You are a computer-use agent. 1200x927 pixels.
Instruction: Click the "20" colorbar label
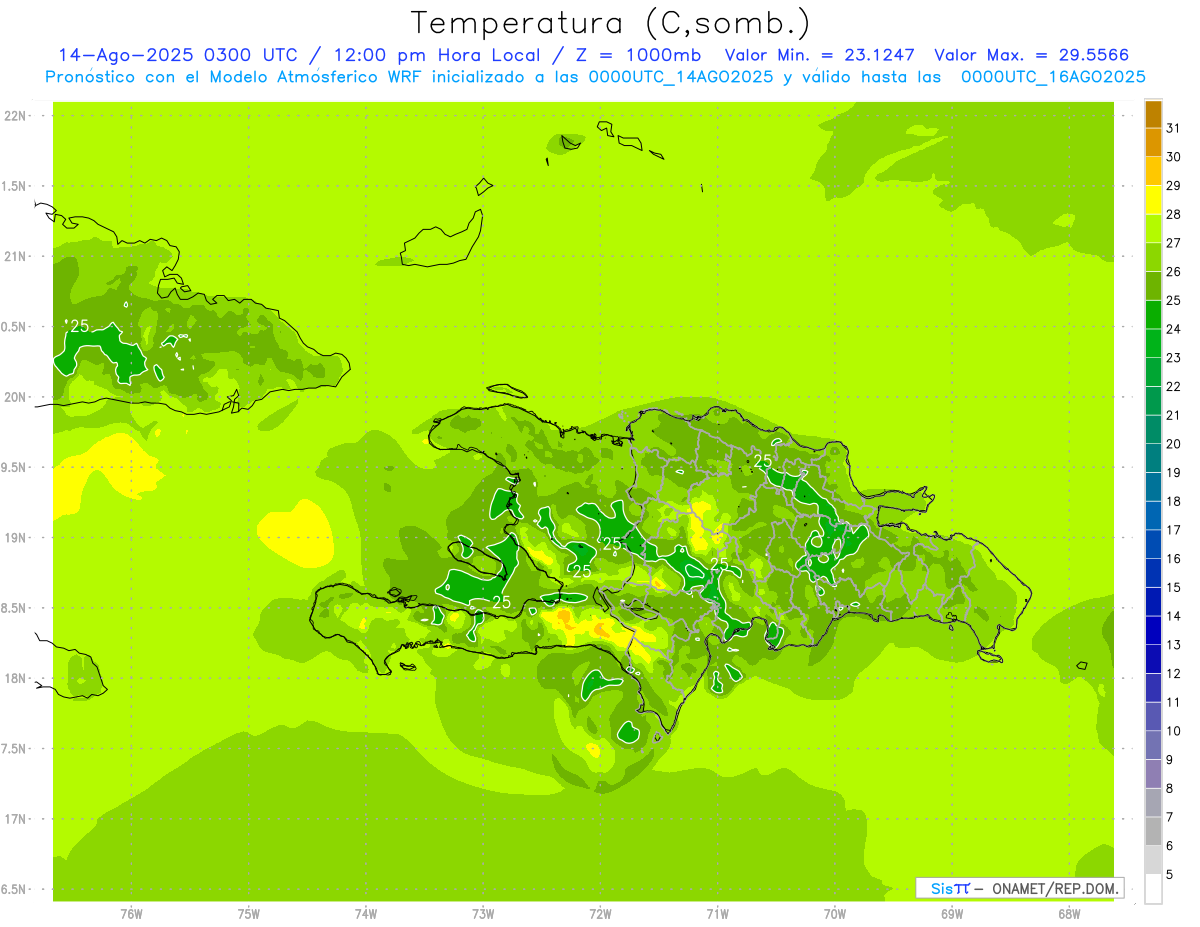coord(1173,444)
